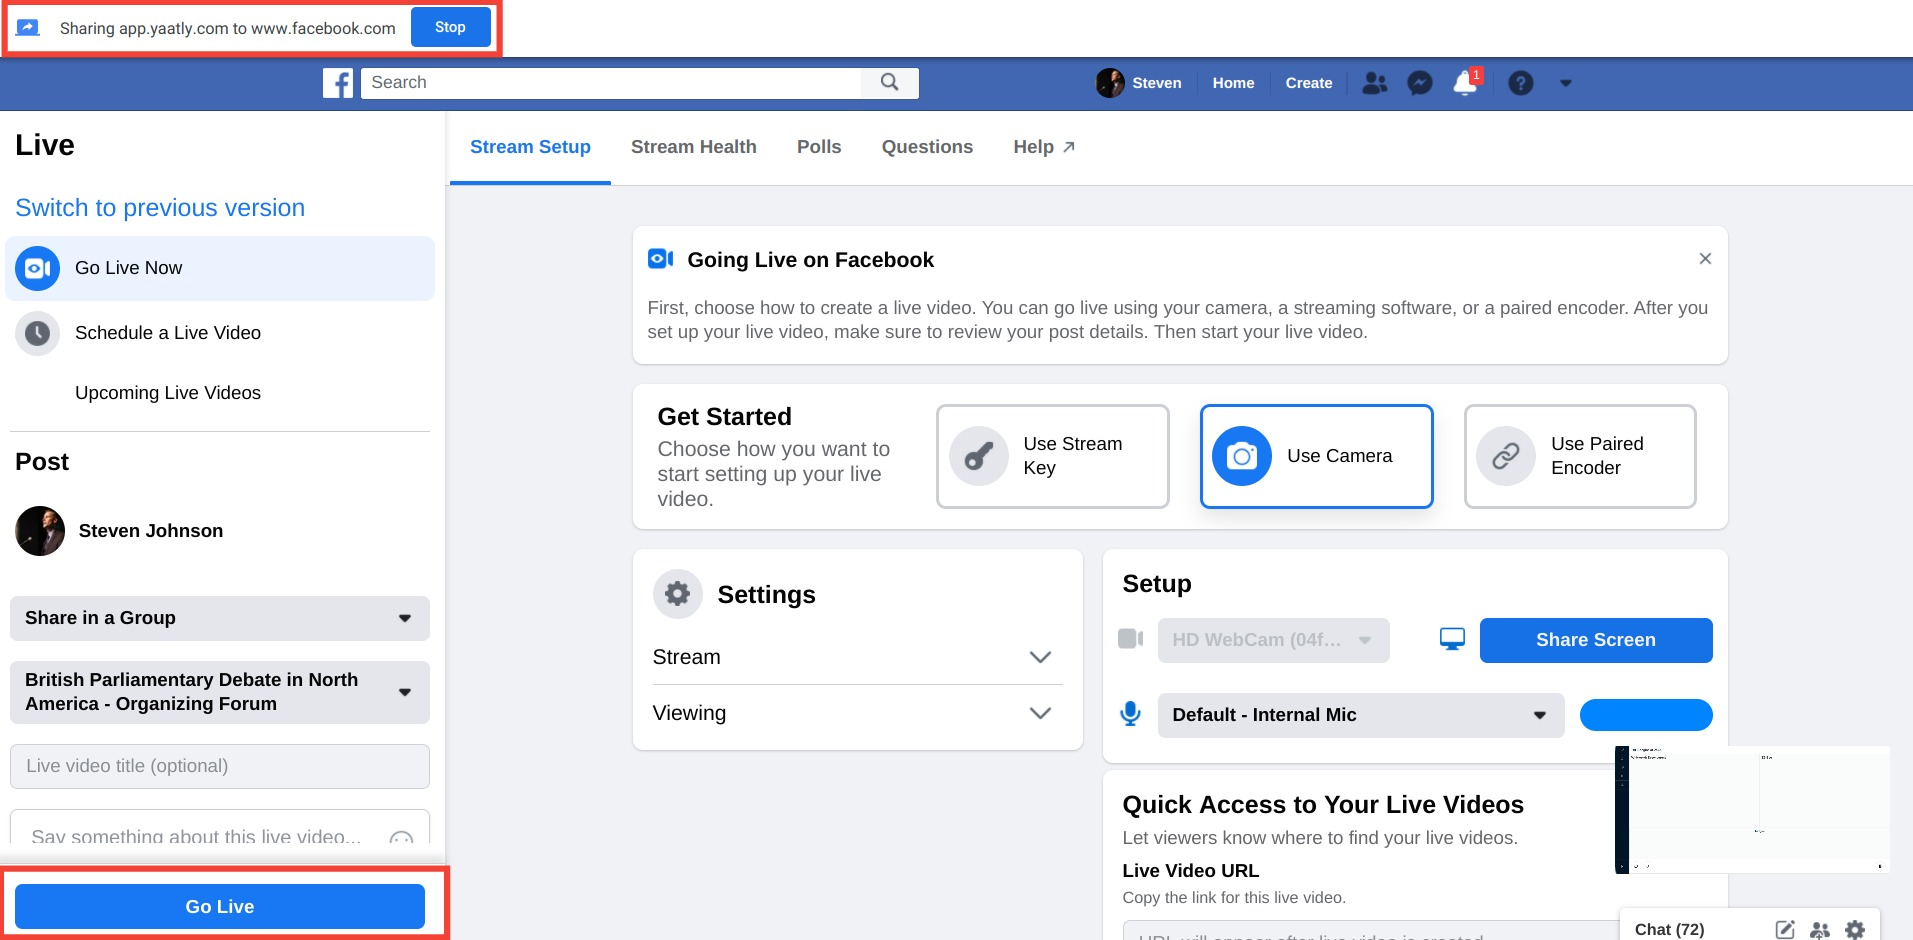Select the Schedule a Live Video clock icon

click(x=38, y=333)
